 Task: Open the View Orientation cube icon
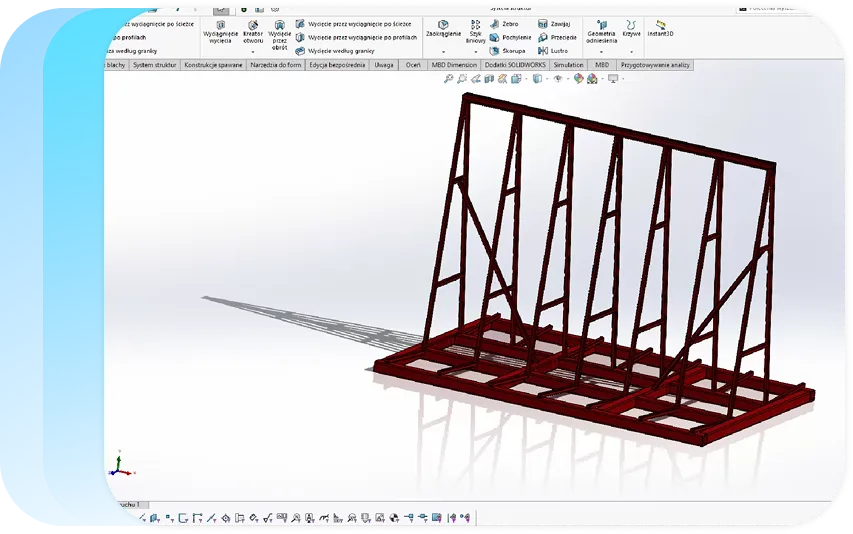click(516, 79)
